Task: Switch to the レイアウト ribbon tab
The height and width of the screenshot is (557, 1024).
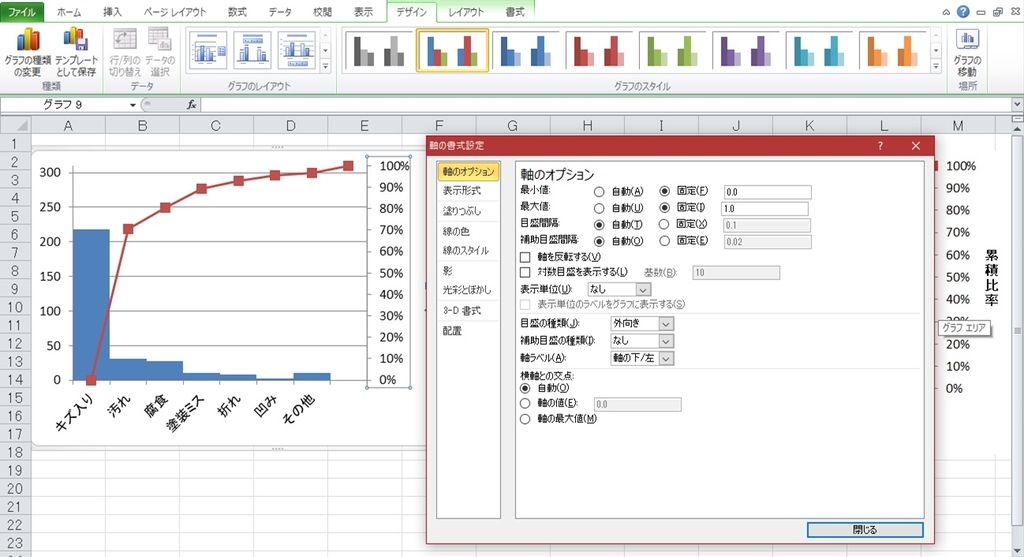Action: point(466,12)
